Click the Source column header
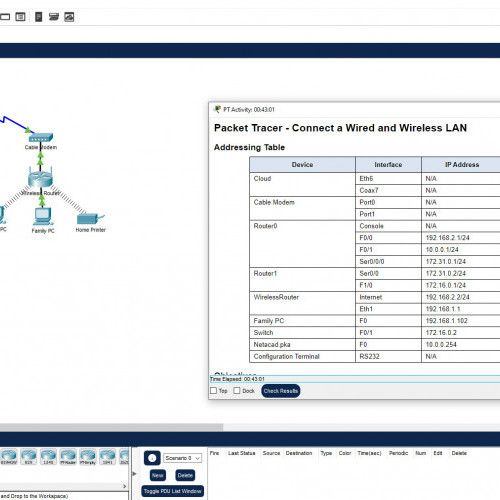The width and height of the screenshot is (500, 500). click(271, 453)
